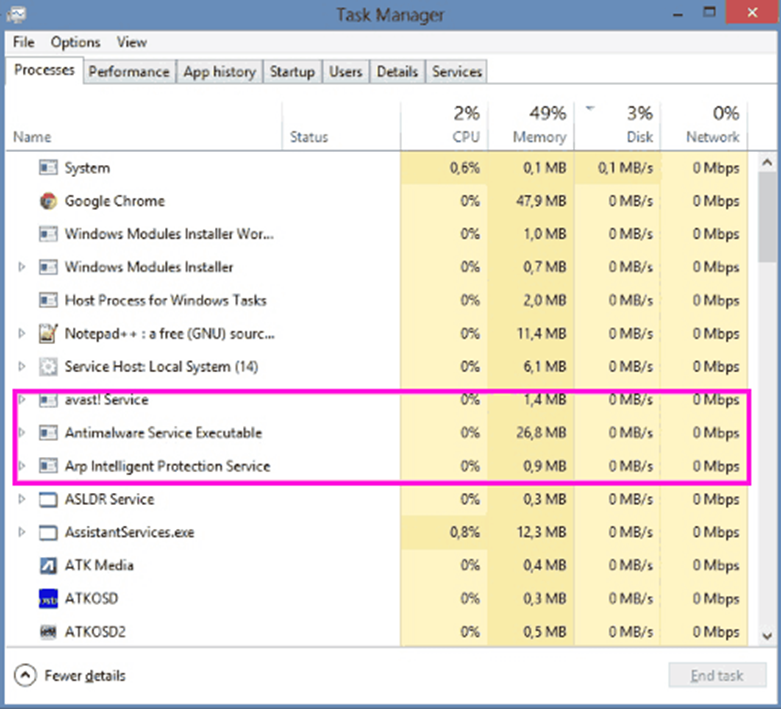
Task: Click System's 0,6% CPU value
Action: point(465,168)
